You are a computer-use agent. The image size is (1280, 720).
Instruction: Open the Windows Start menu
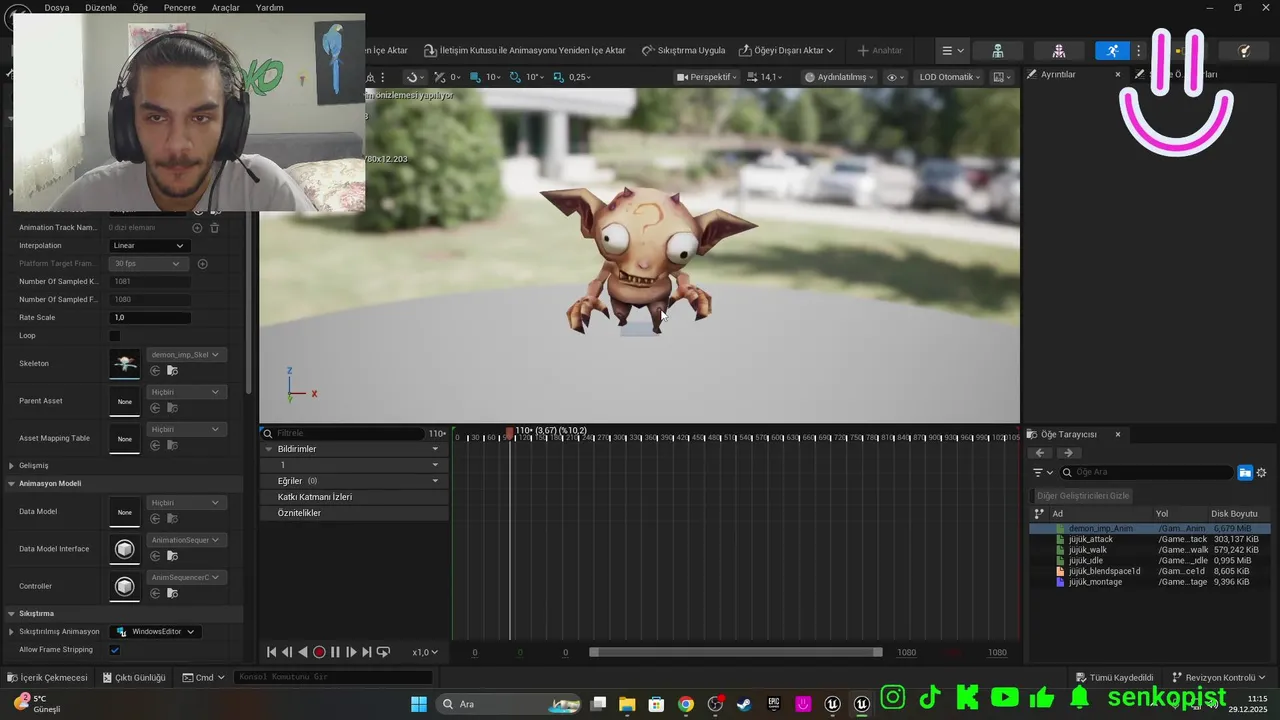pos(419,704)
